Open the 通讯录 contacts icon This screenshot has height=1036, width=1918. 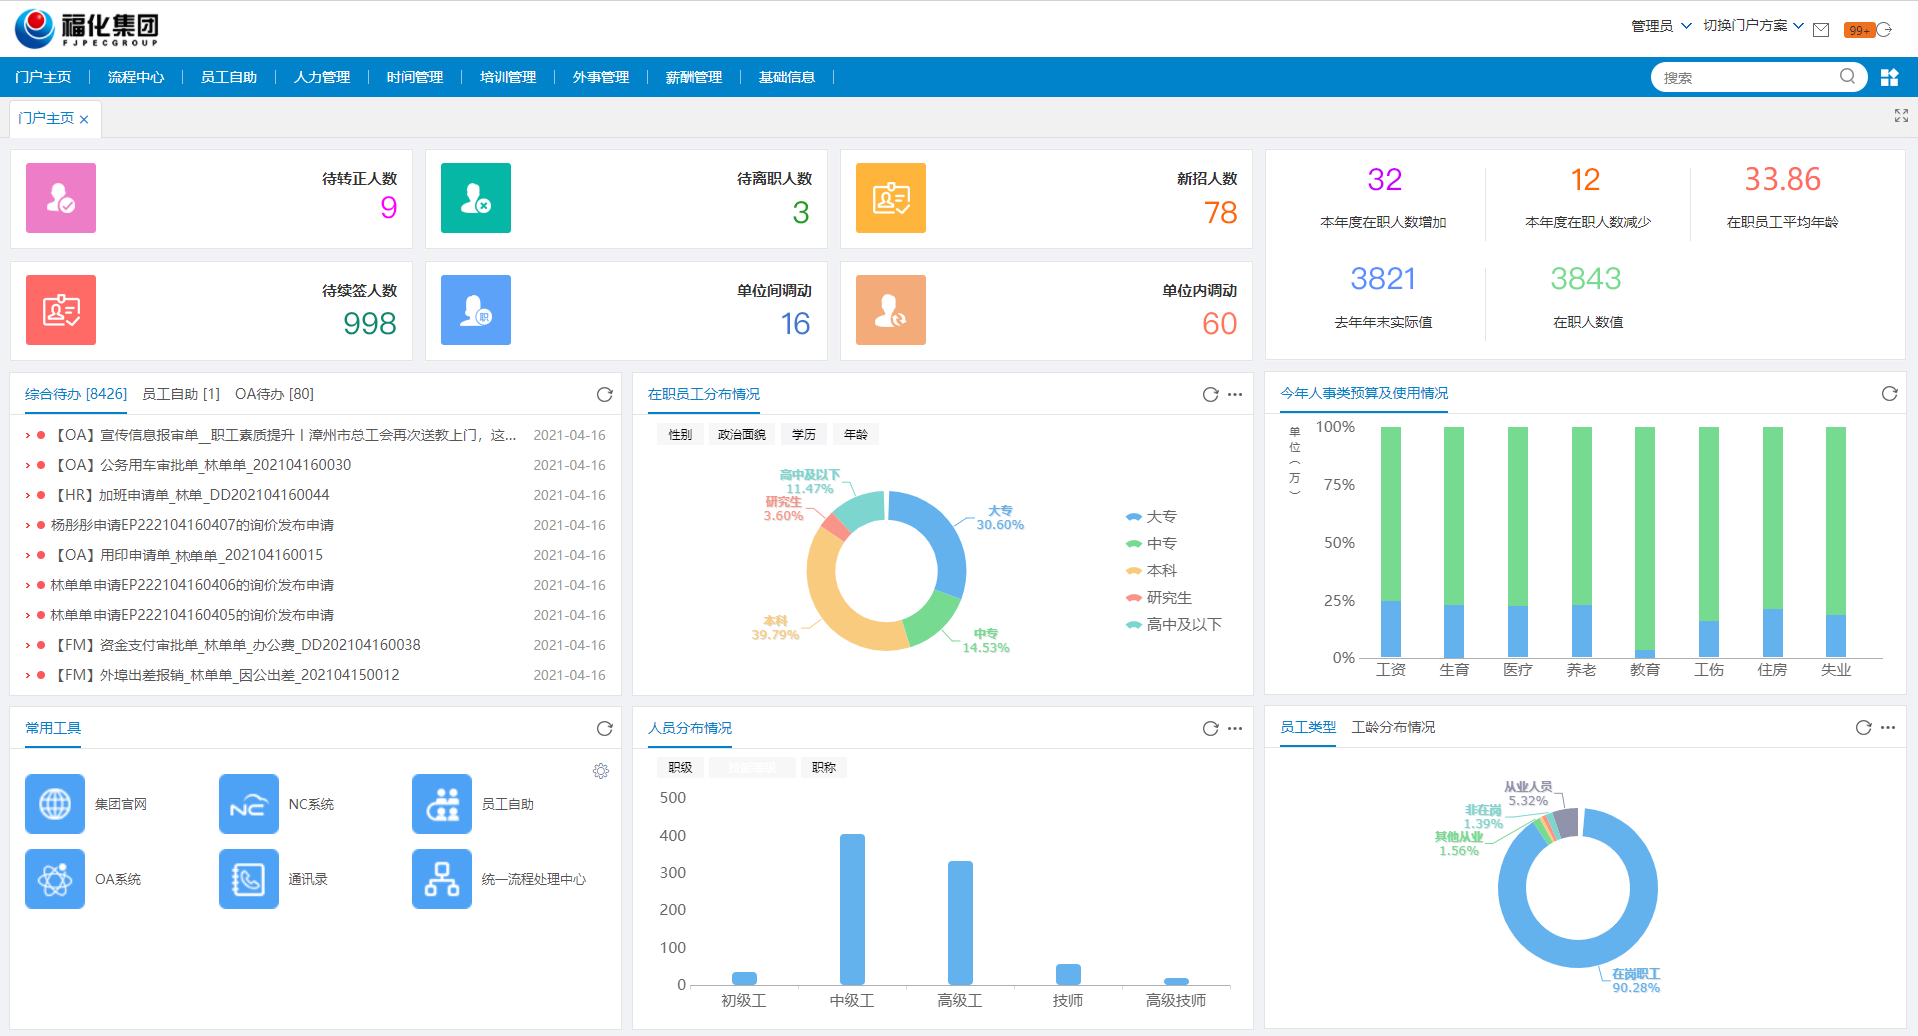[x=248, y=879]
